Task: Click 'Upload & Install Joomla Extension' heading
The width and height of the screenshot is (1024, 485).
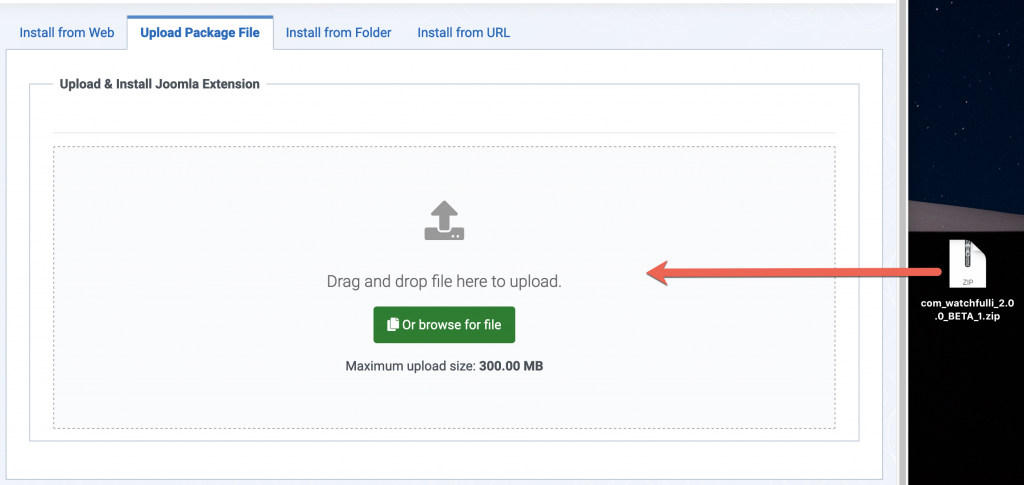Action: click(x=159, y=84)
